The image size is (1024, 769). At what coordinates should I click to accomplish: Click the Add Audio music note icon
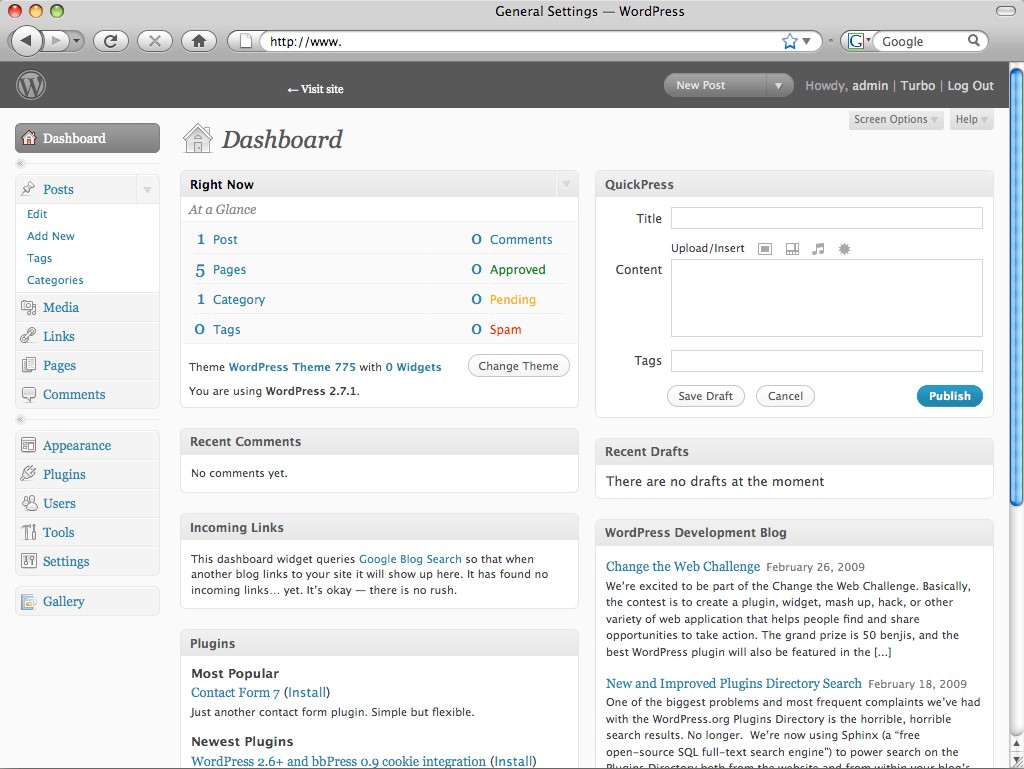818,249
